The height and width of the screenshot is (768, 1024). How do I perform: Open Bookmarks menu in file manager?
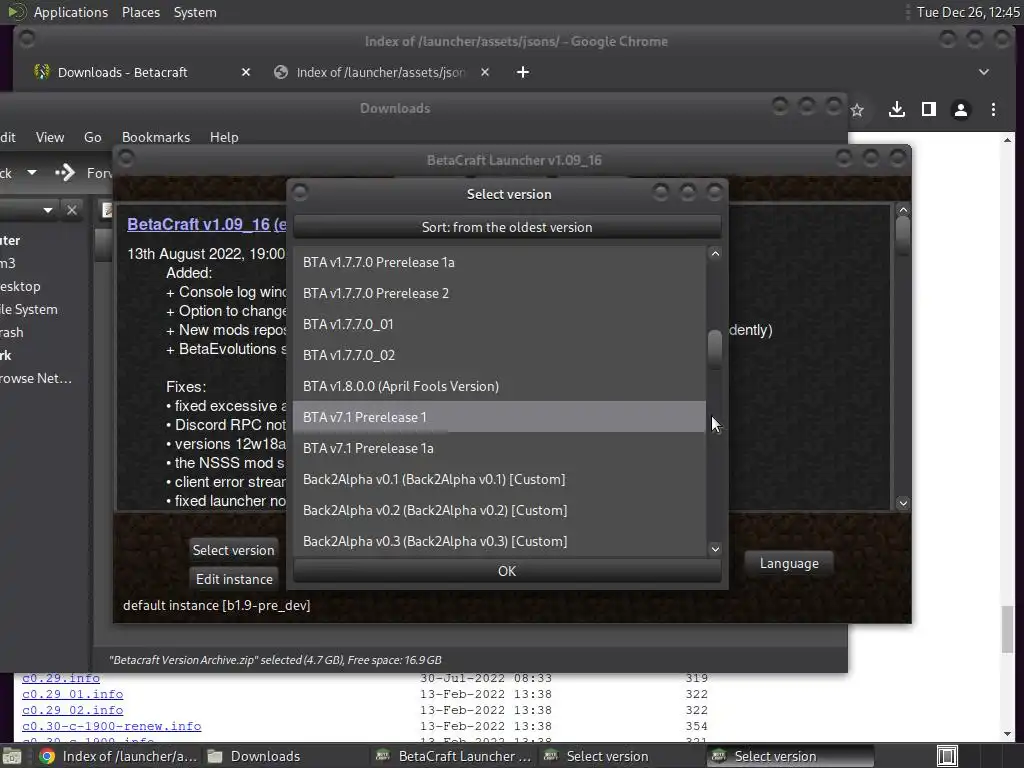(156, 137)
